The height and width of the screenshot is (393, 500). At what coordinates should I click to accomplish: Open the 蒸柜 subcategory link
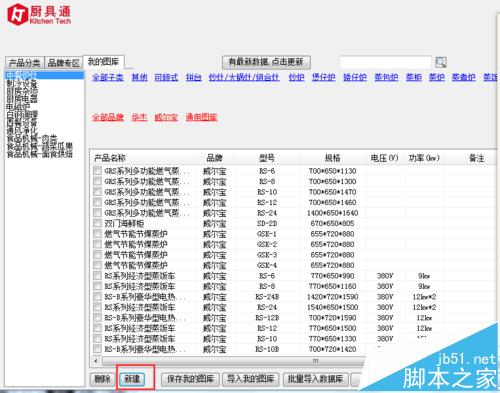[414, 77]
